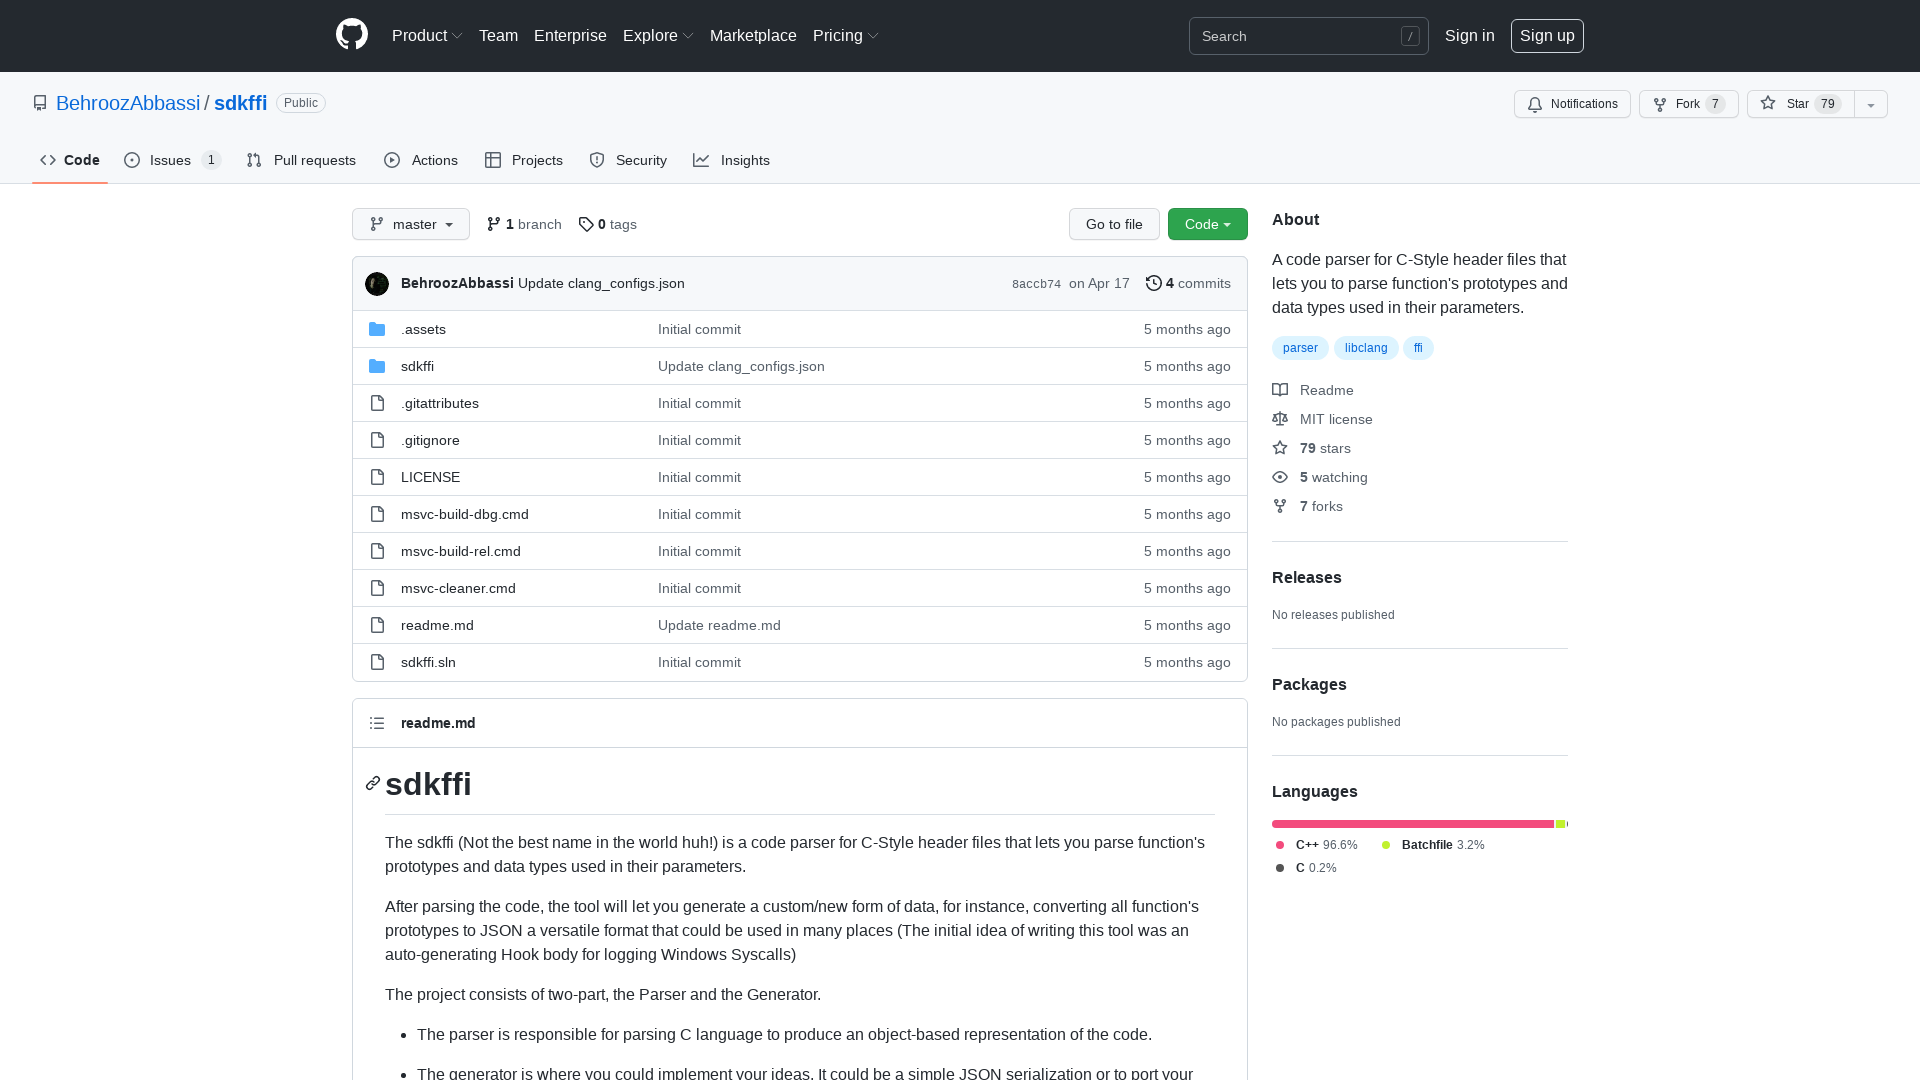The image size is (1920, 1080).
Task: Expand the Explore menu
Action: 658,35
